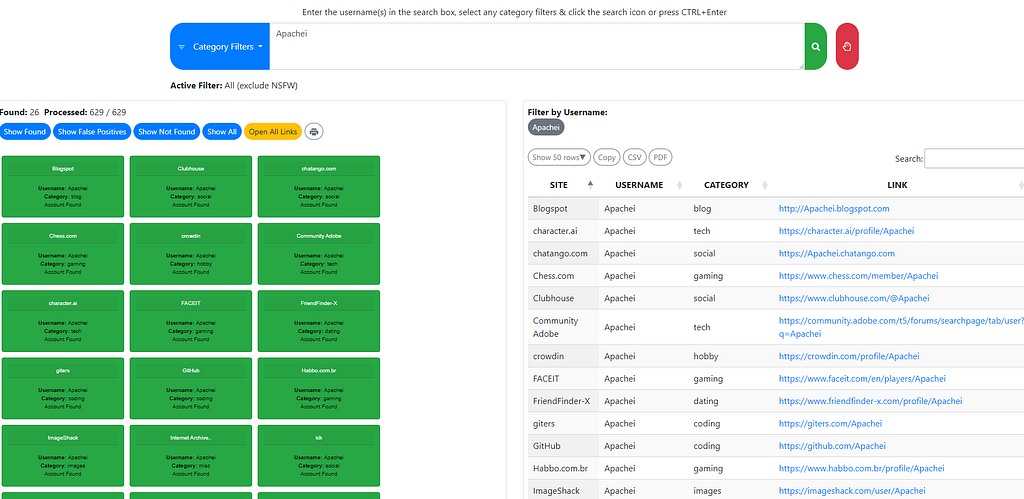The image size is (1024, 499).
Task: Open the faceit.com players link
Action: tap(862, 379)
